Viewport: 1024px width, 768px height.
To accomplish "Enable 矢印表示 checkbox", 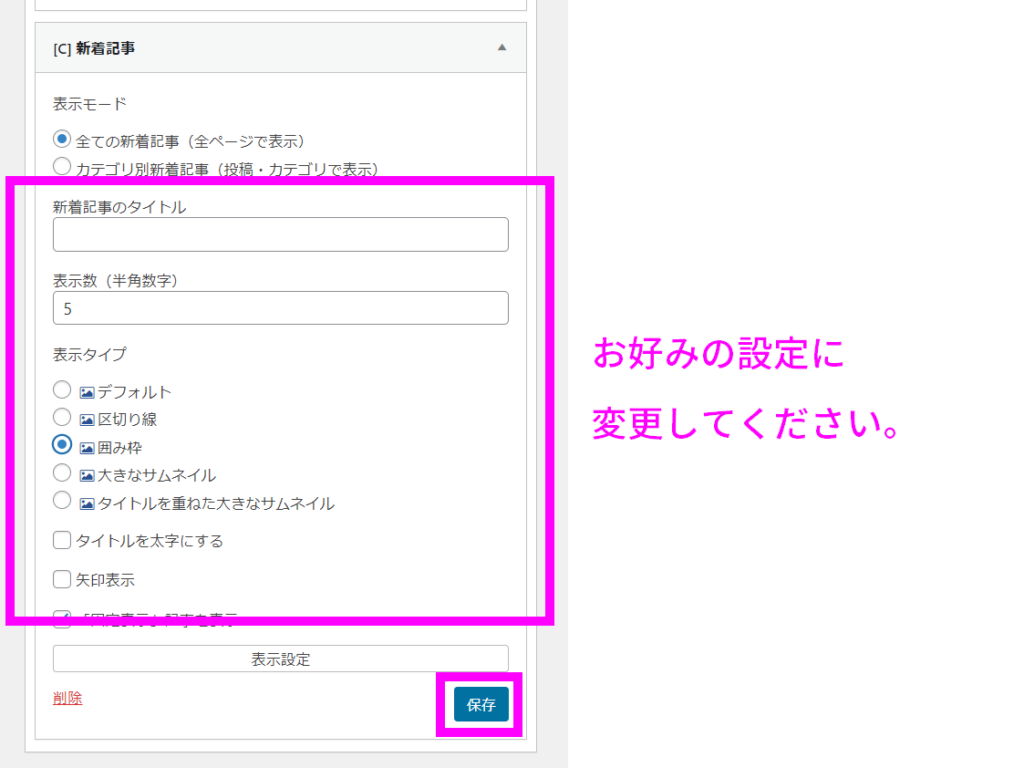I will [62, 579].
